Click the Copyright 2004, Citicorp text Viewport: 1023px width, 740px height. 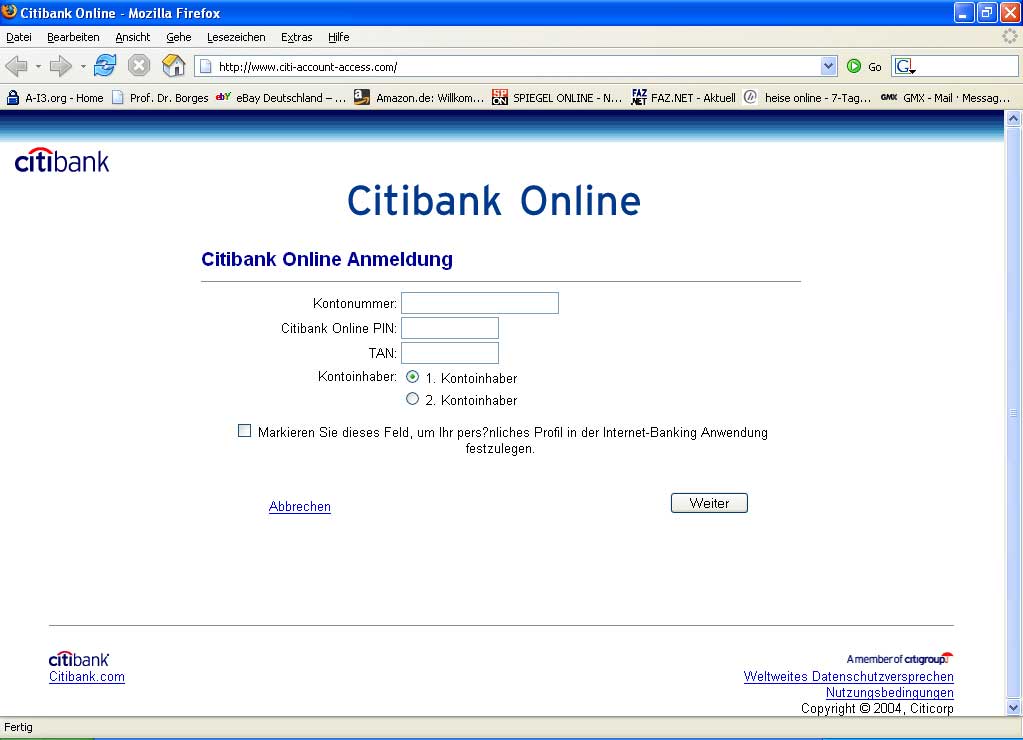[877, 708]
